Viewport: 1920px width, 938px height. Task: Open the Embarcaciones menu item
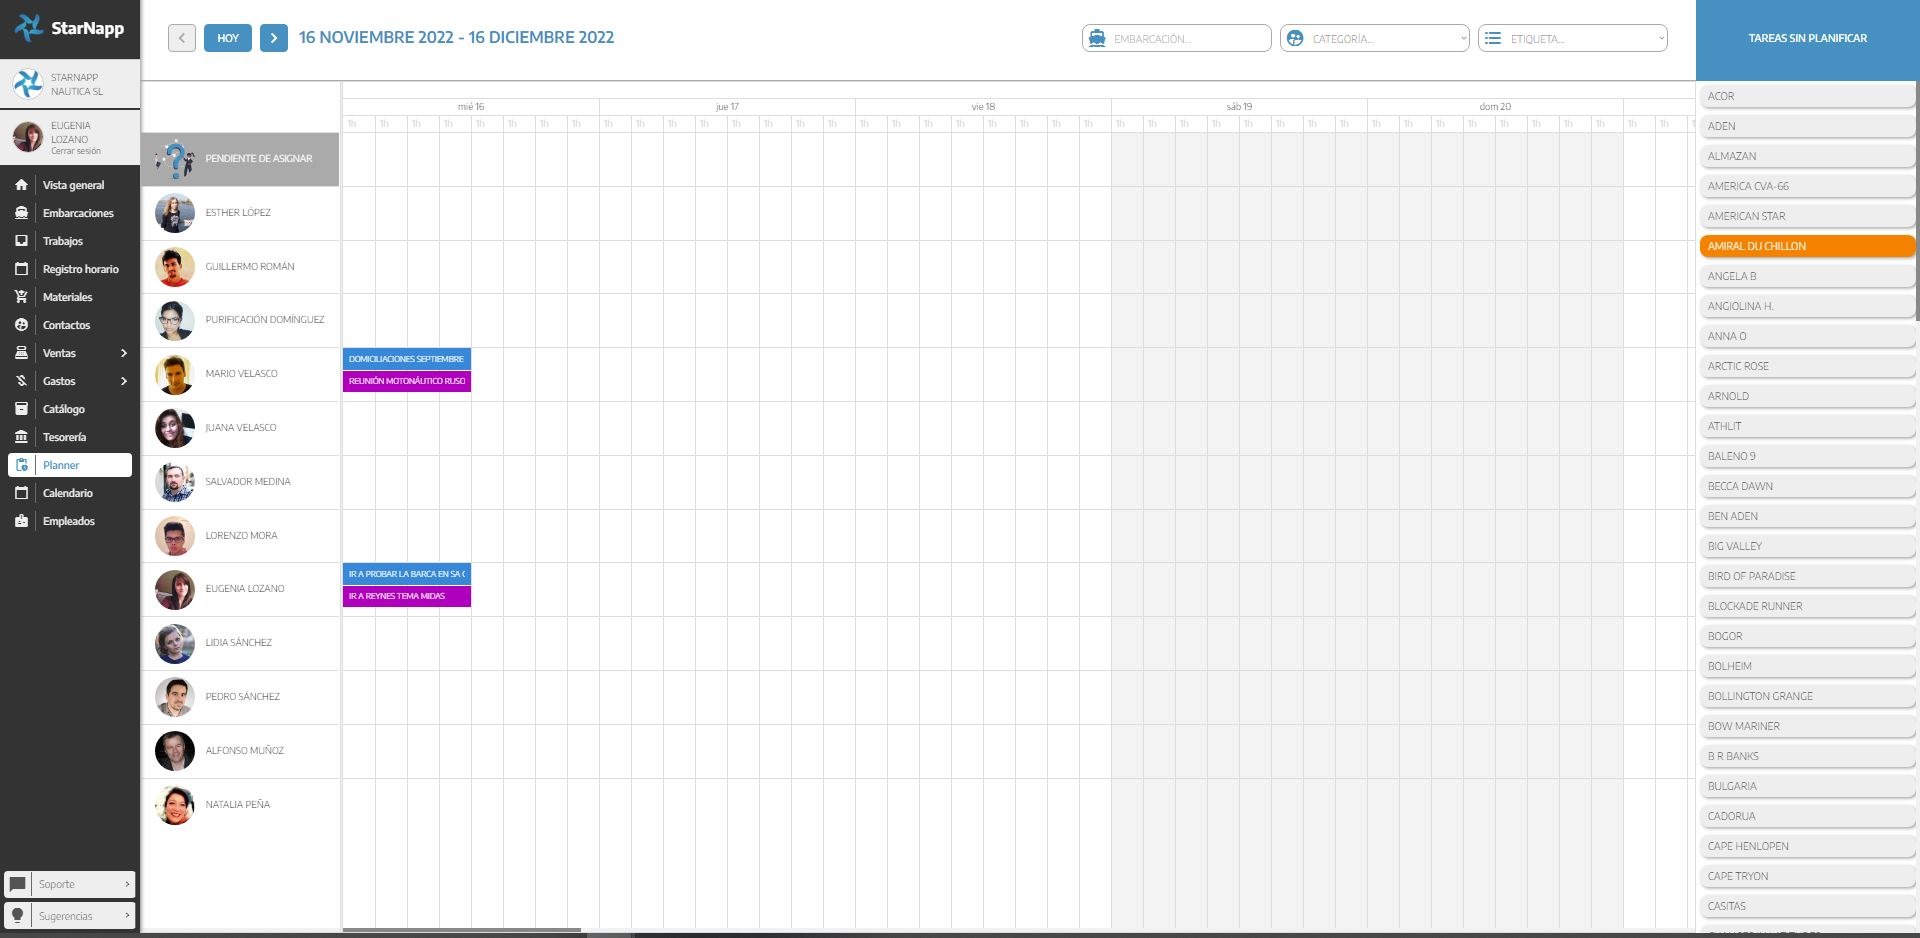click(x=78, y=213)
